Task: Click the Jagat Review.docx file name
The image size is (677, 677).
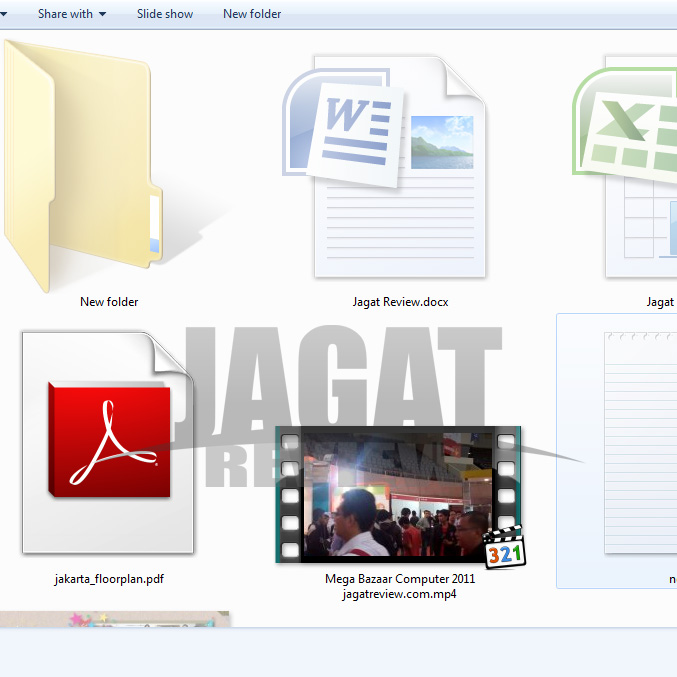Action: tap(400, 302)
